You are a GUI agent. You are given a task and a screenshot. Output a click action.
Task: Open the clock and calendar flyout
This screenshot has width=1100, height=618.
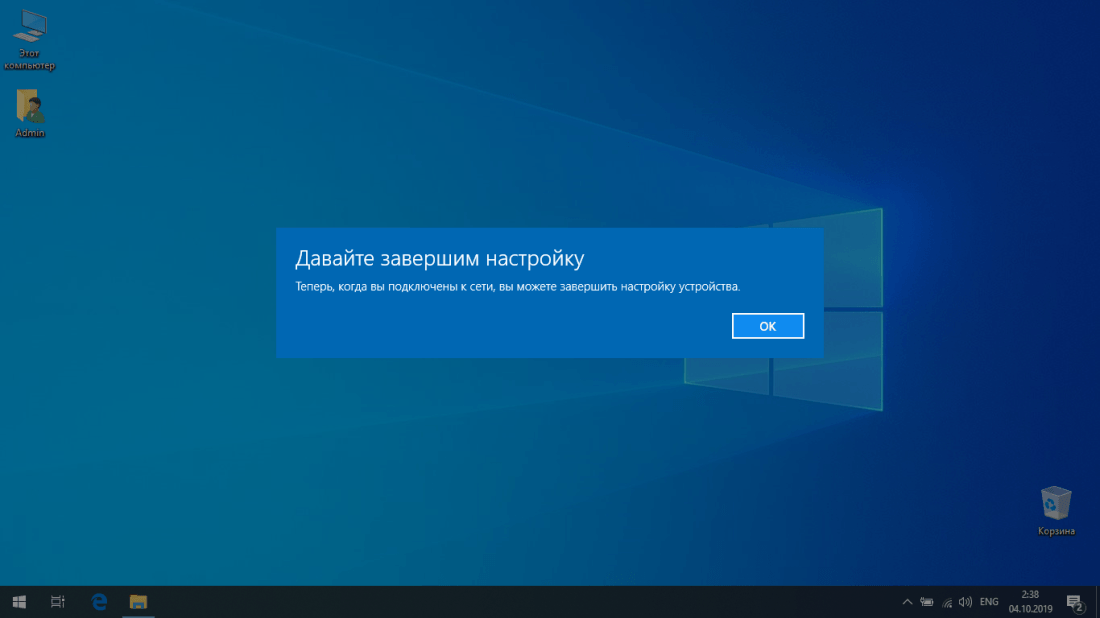click(1029, 602)
